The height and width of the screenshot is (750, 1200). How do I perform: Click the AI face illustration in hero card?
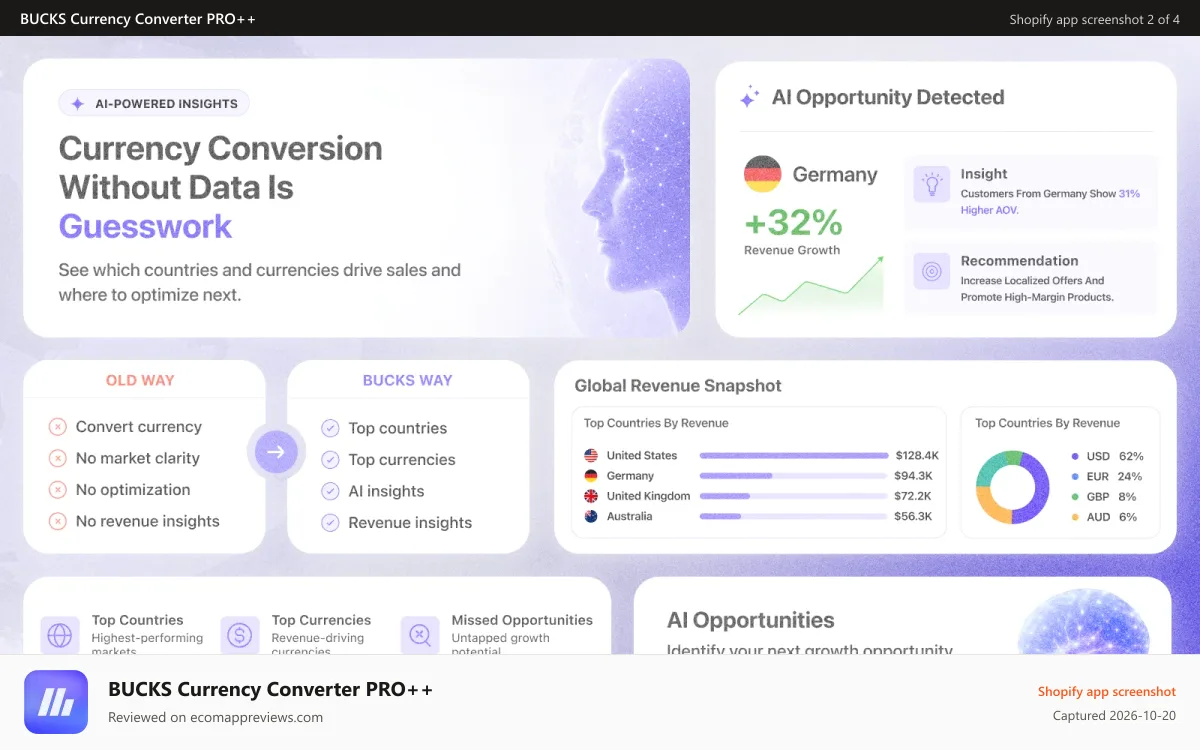coord(633,197)
